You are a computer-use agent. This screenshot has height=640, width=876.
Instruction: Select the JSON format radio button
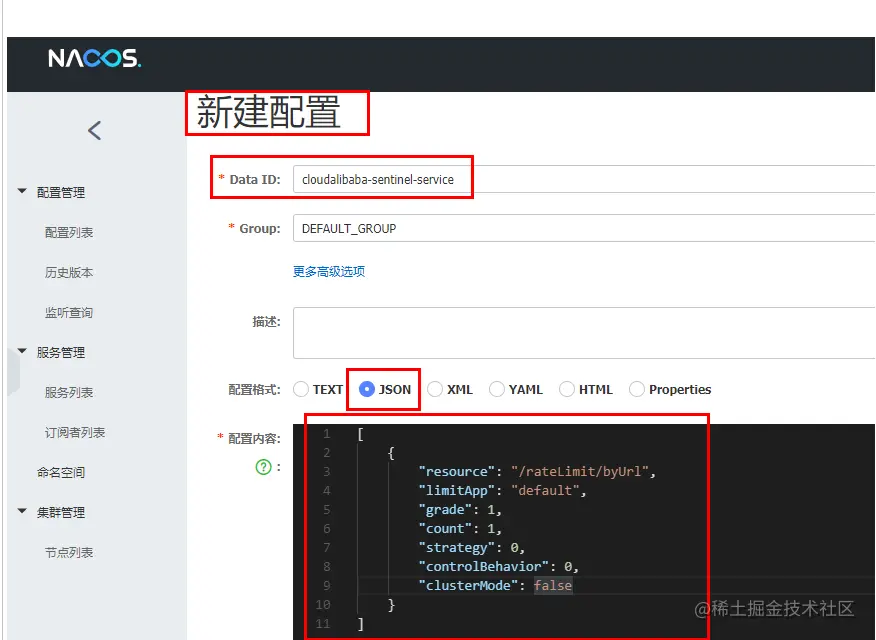coord(366,389)
